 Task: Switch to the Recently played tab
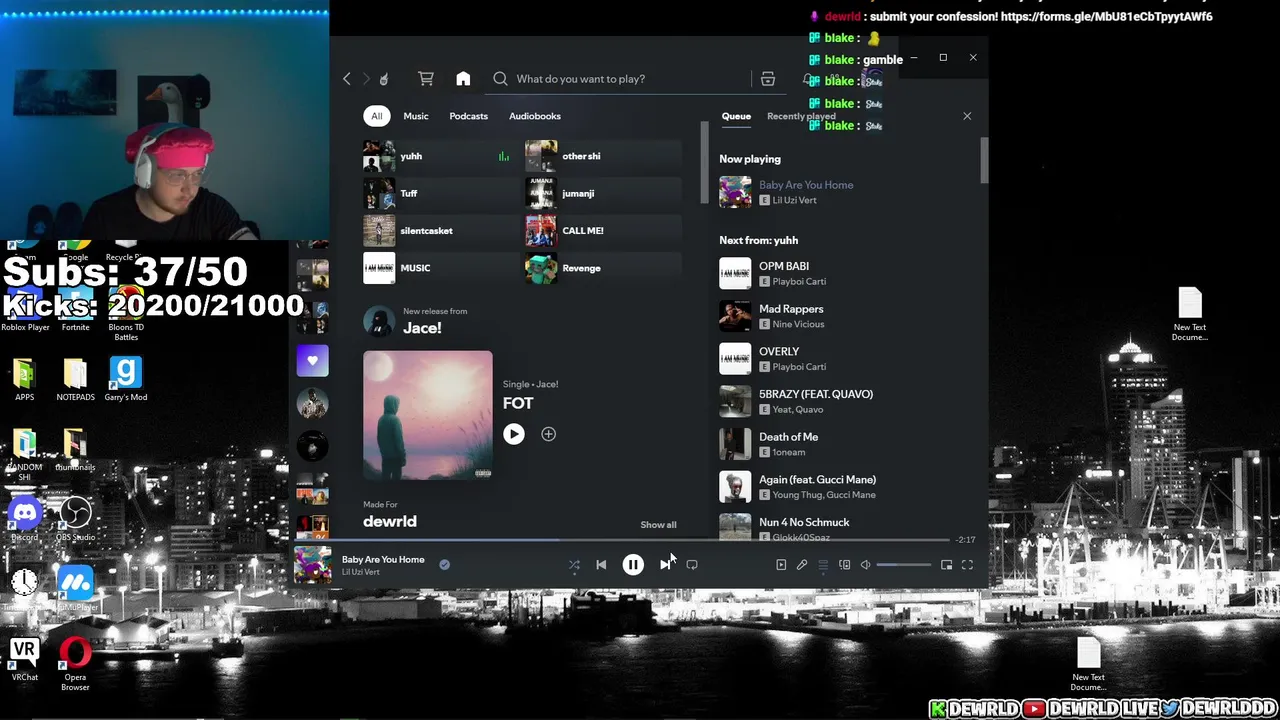801,116
